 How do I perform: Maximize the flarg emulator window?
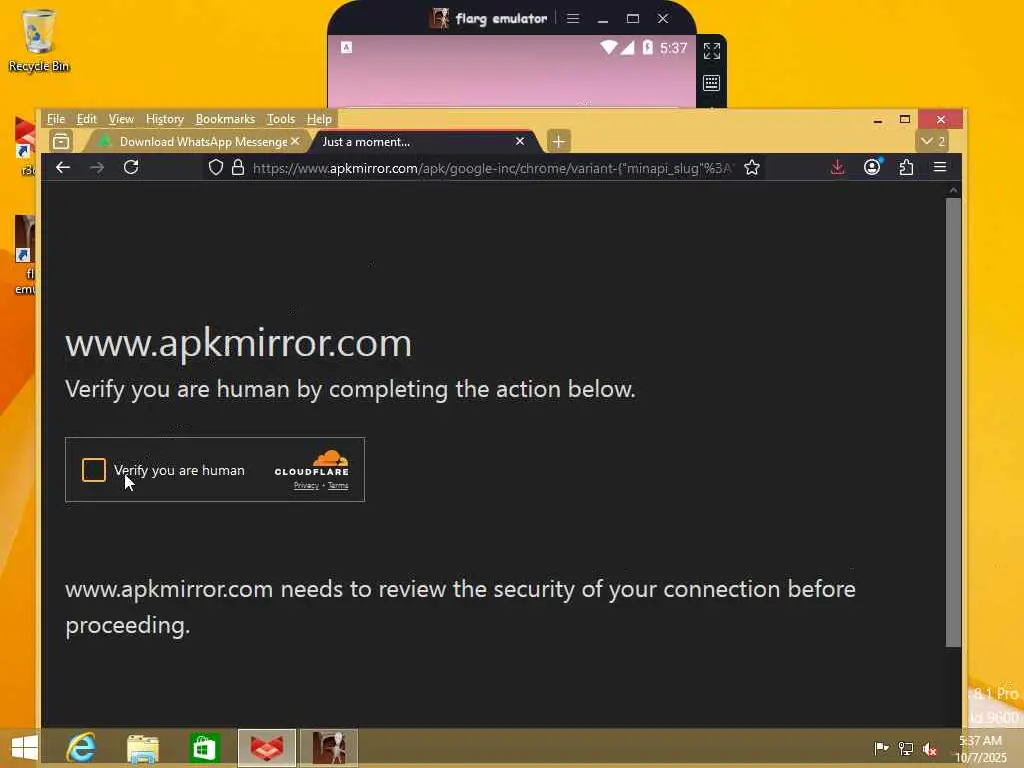click(633, 18)
